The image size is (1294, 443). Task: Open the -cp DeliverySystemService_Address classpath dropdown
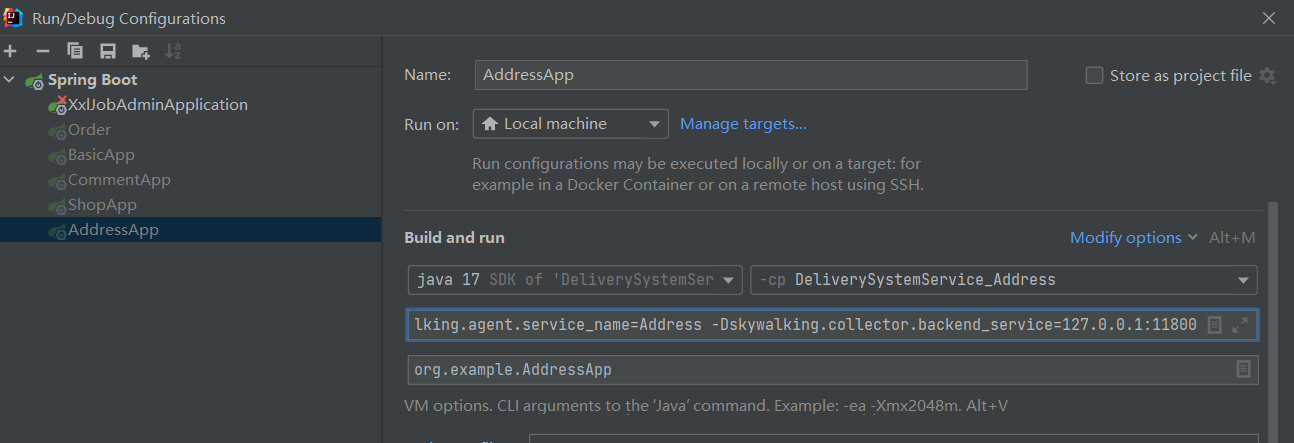click(x=1003, y=280)
